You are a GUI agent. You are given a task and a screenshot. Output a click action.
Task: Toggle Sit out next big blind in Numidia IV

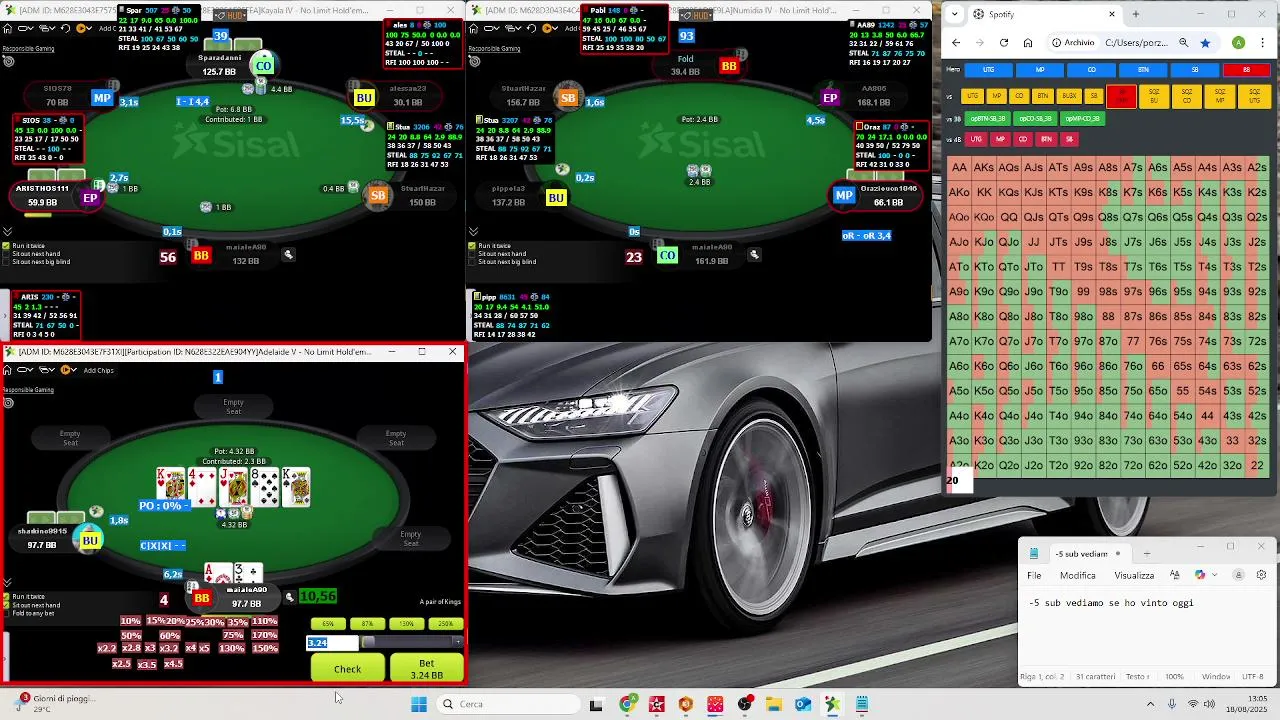[473, 262]
